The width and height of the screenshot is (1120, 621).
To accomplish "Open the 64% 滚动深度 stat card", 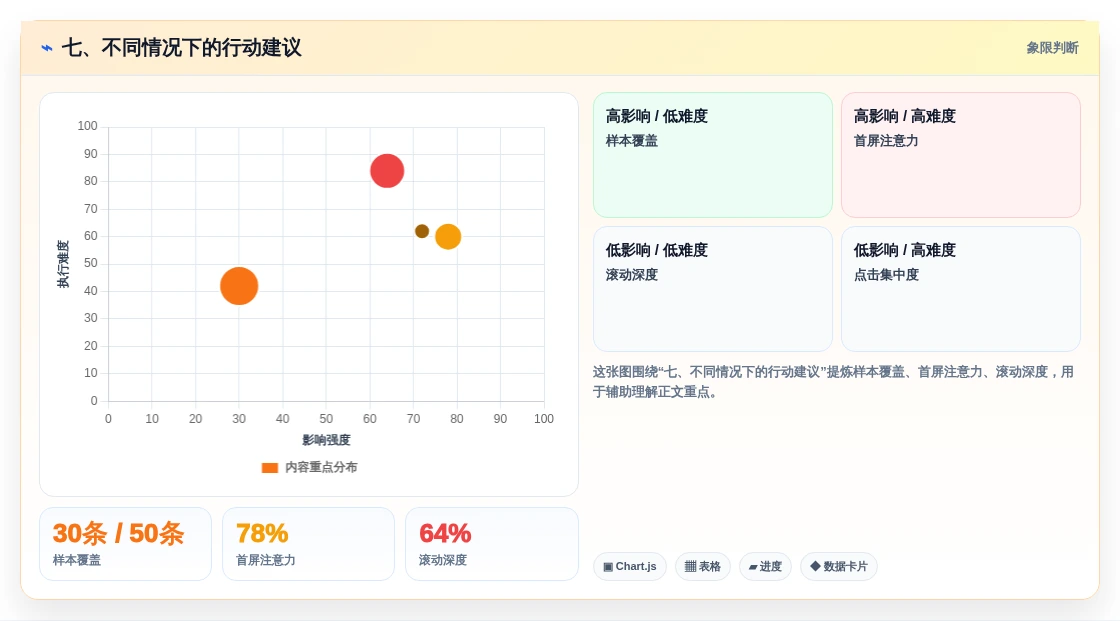I will point(491,544).
